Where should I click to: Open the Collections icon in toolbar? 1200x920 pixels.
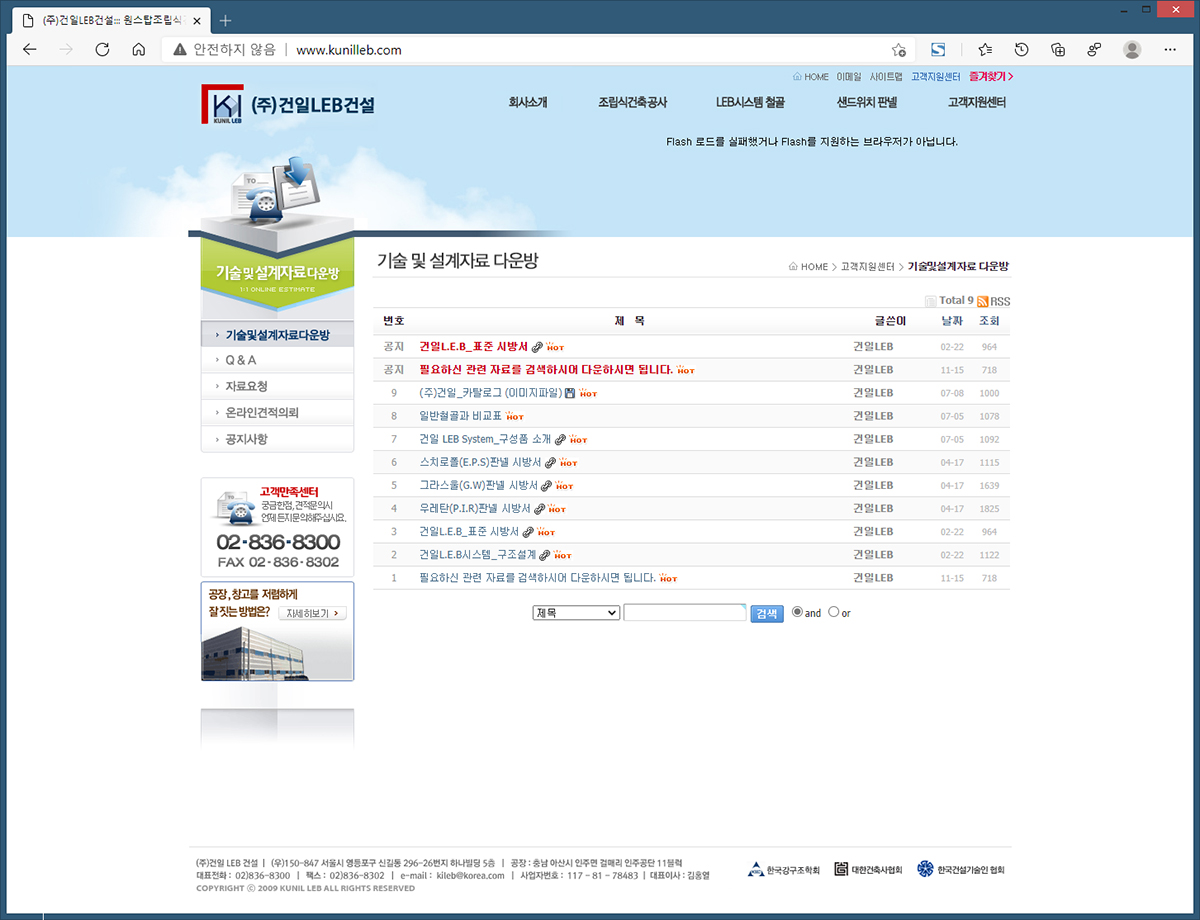tap(1058, 50)
